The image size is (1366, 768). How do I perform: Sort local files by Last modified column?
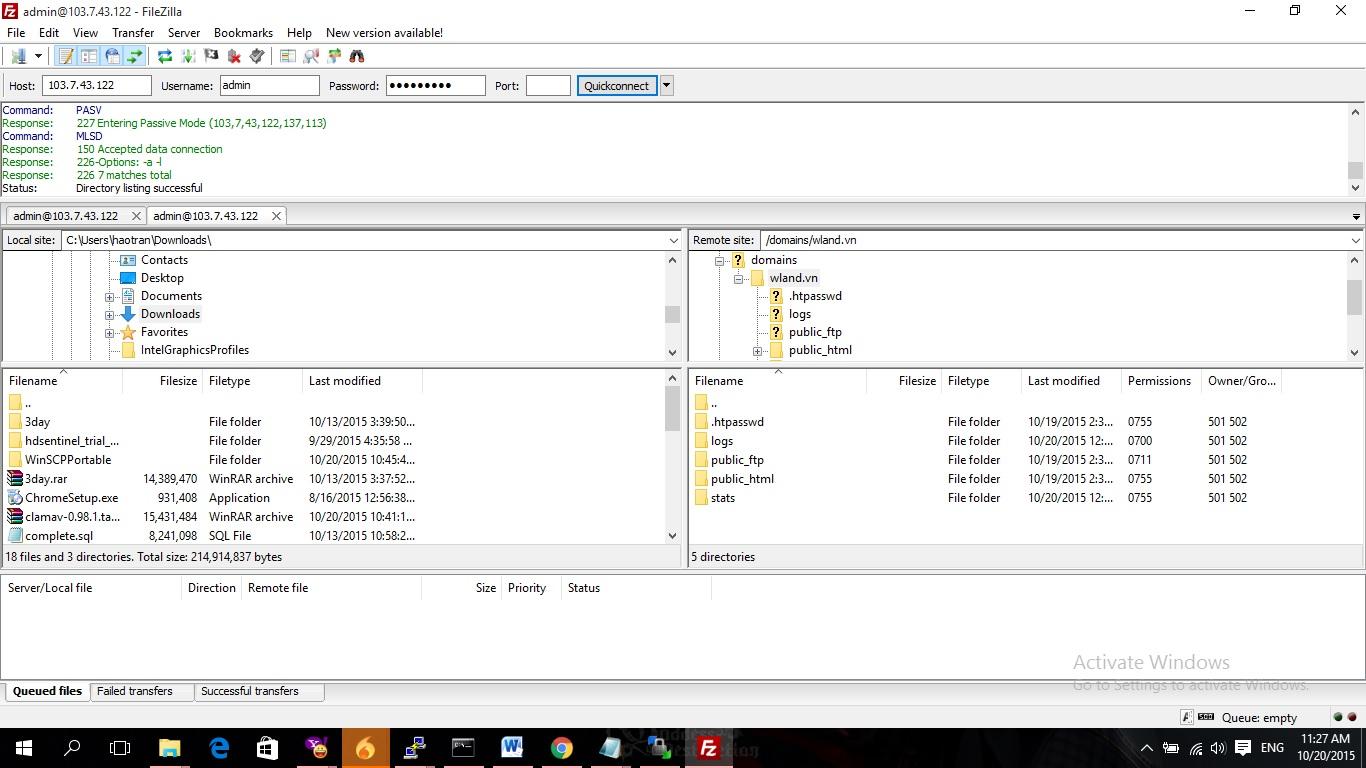tap(362, 381)
